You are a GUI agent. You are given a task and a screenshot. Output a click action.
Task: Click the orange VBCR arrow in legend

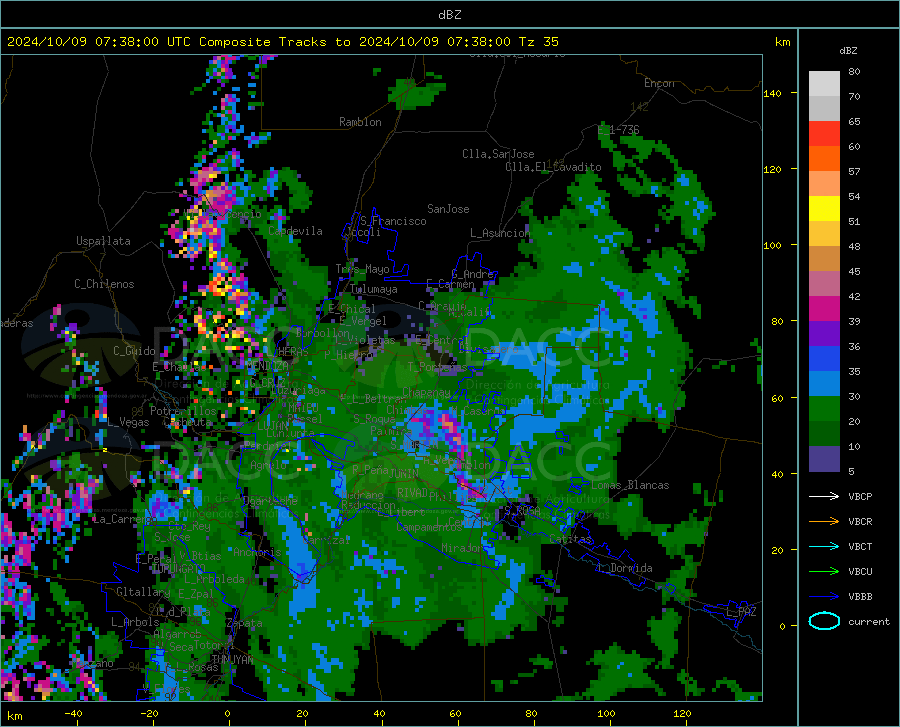(824, 521)
